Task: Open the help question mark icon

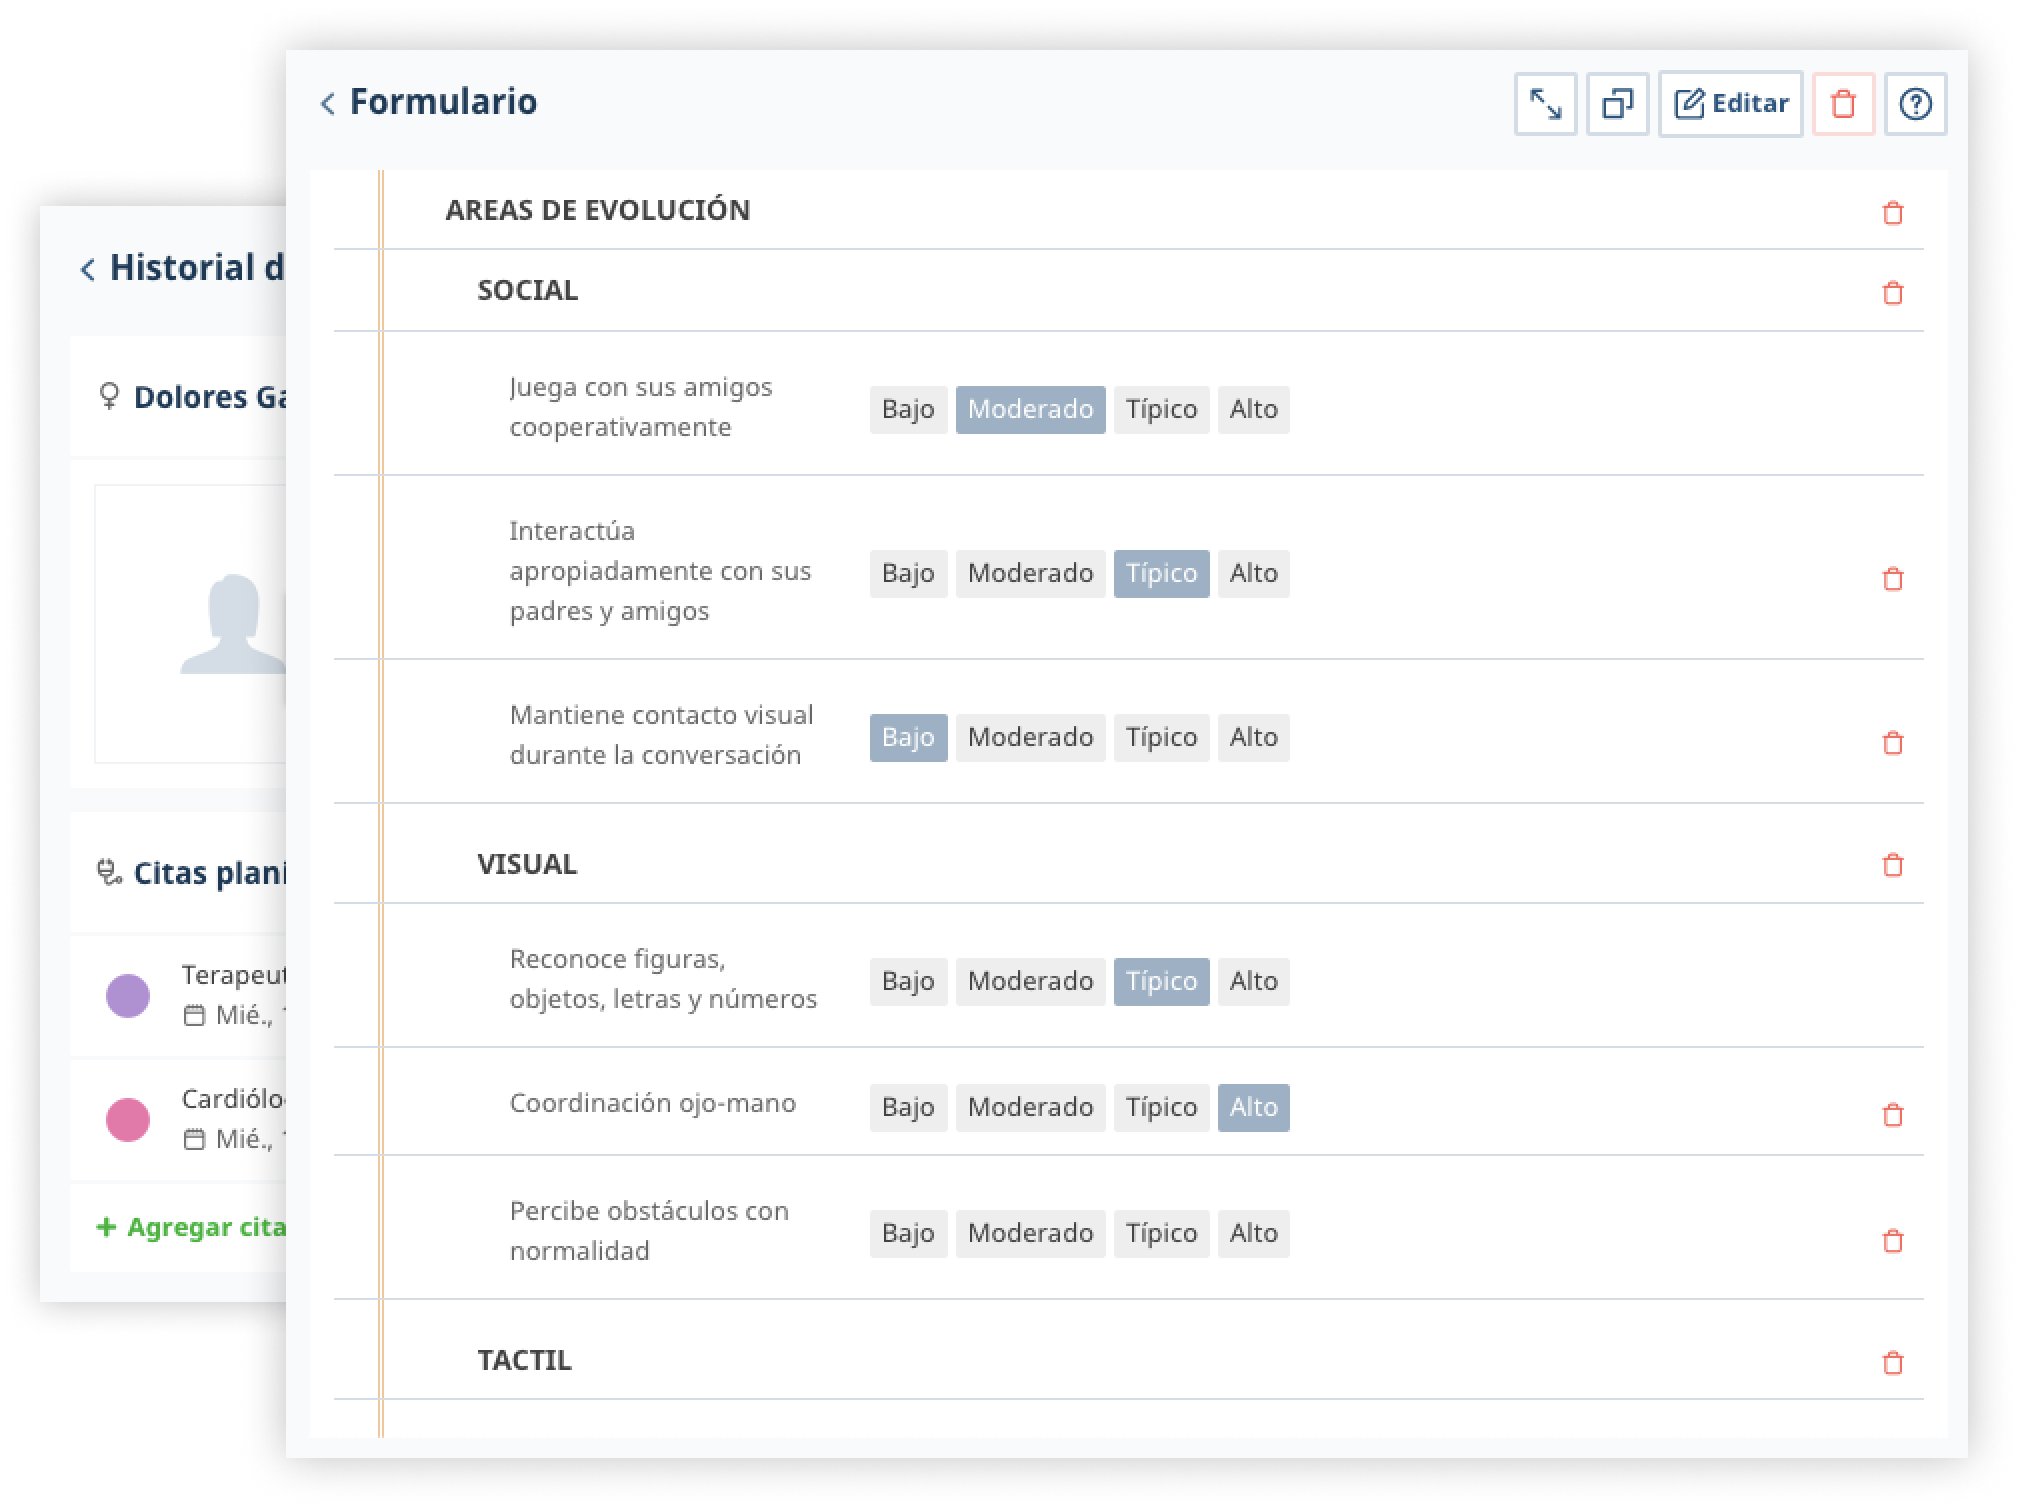Action: coord(1915,104)
